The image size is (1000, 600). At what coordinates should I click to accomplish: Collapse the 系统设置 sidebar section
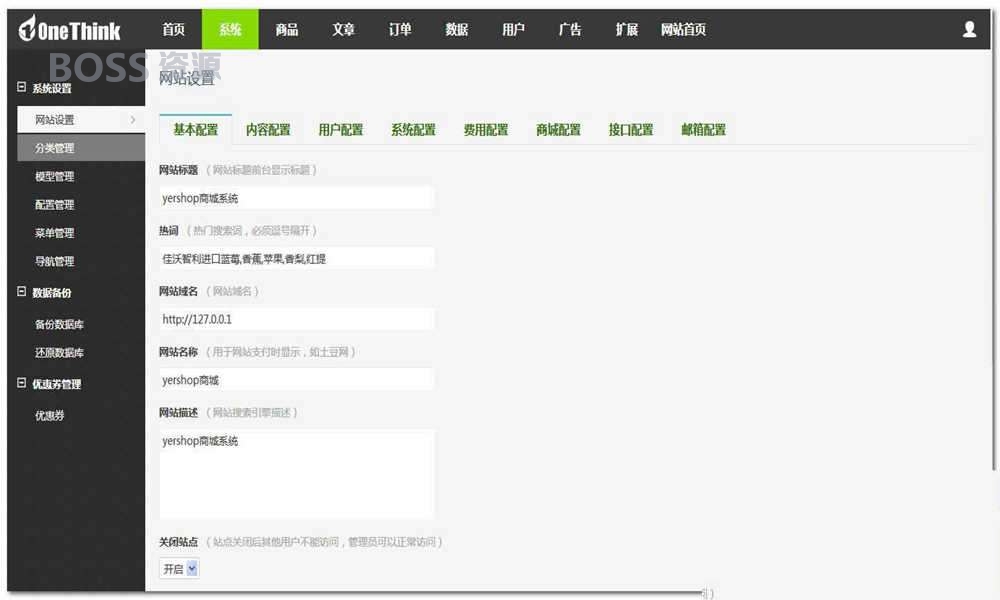[21, 87]
